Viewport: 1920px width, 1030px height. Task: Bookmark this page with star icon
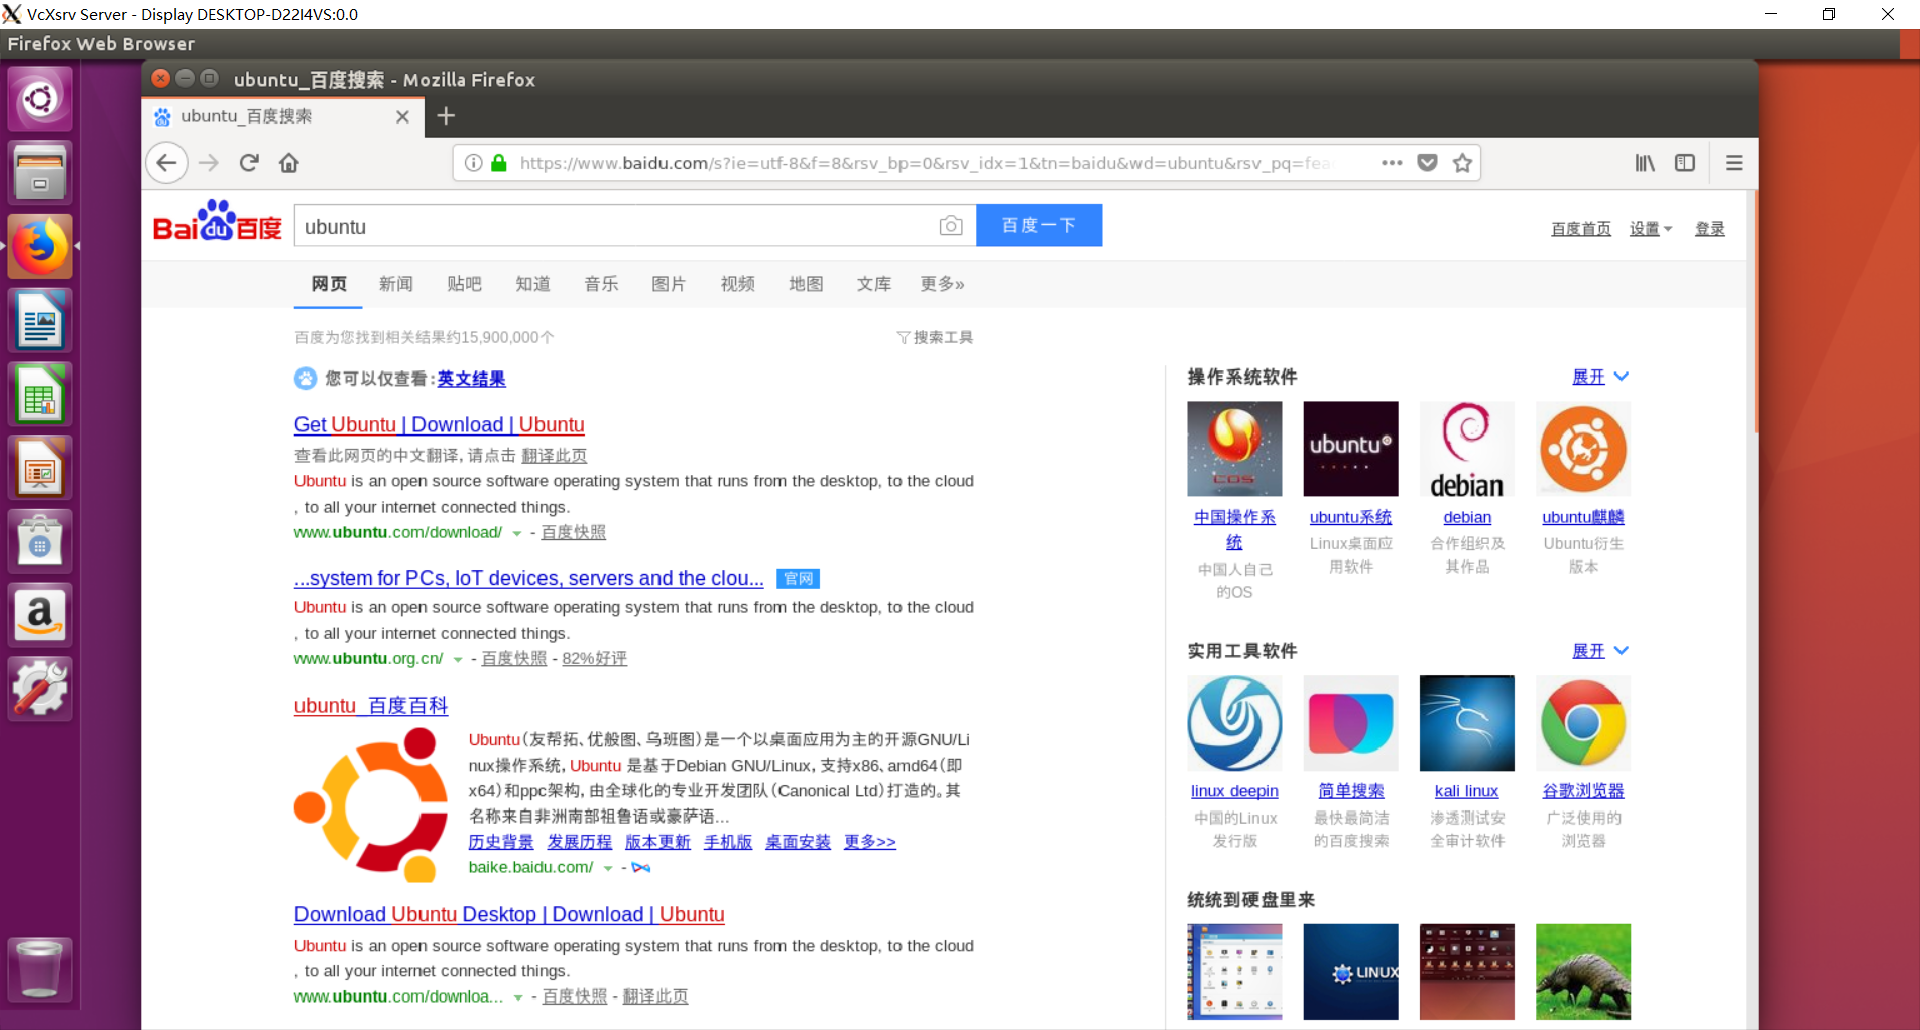1462,163
